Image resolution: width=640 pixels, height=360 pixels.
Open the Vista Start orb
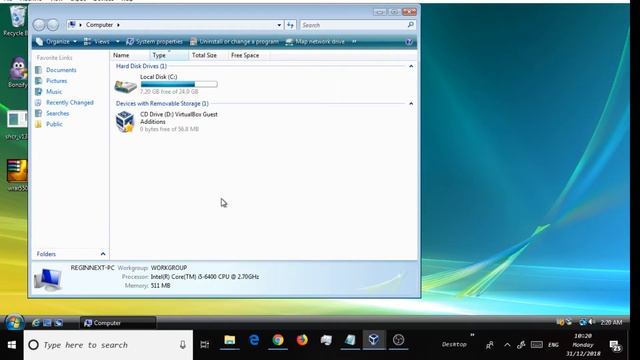click(14, 322)
